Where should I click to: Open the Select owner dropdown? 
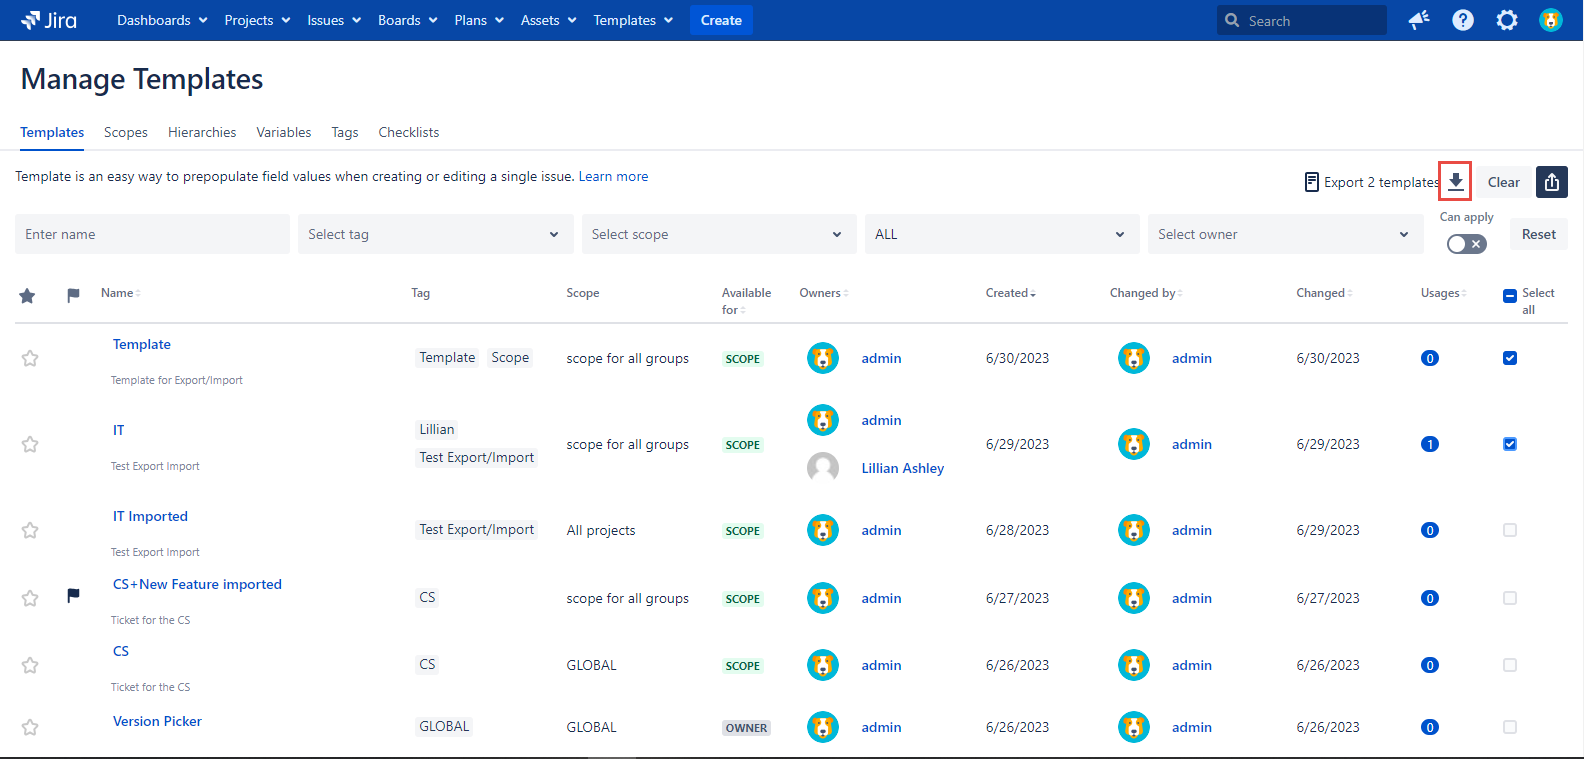coord(1284,234)
